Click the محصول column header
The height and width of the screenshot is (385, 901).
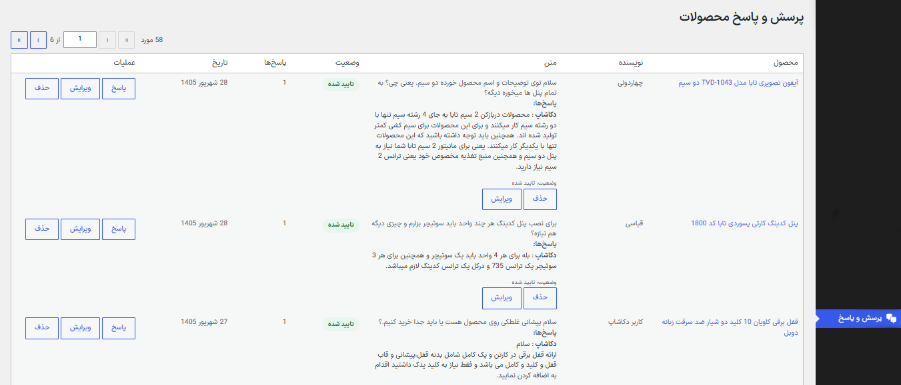[x=786, y=63]
